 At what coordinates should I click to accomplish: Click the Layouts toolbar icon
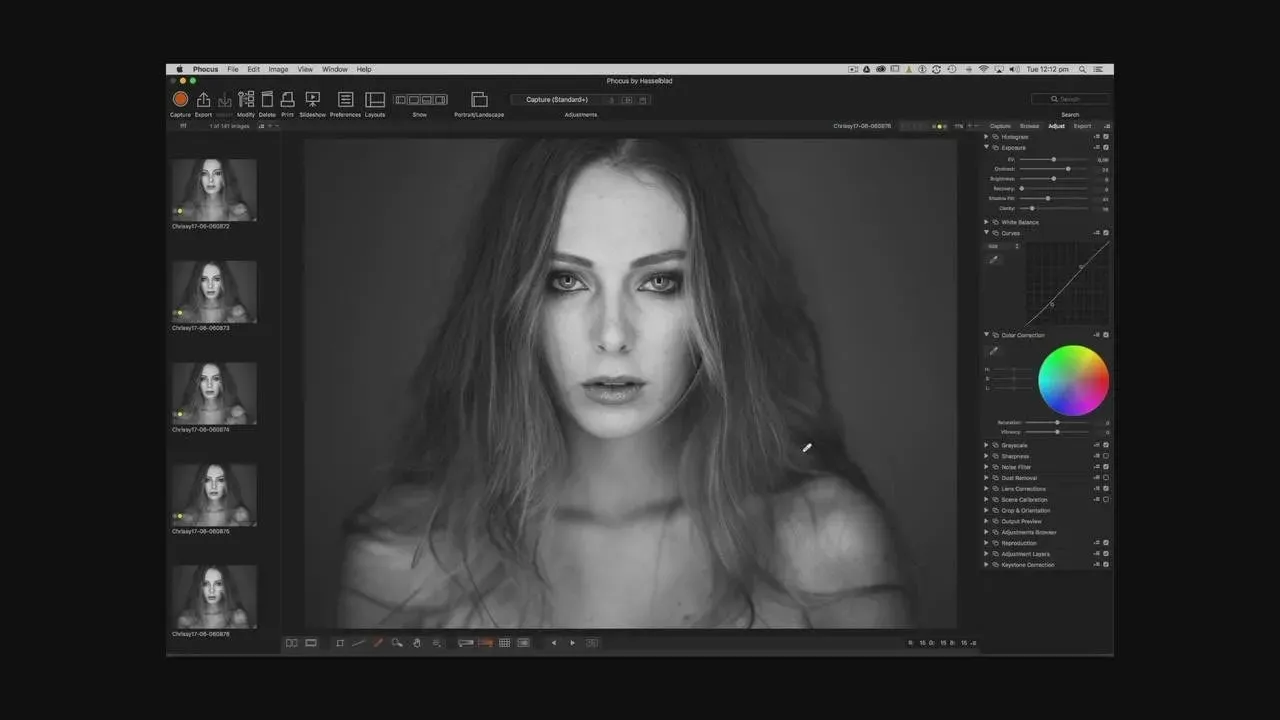tap(375, 99)
